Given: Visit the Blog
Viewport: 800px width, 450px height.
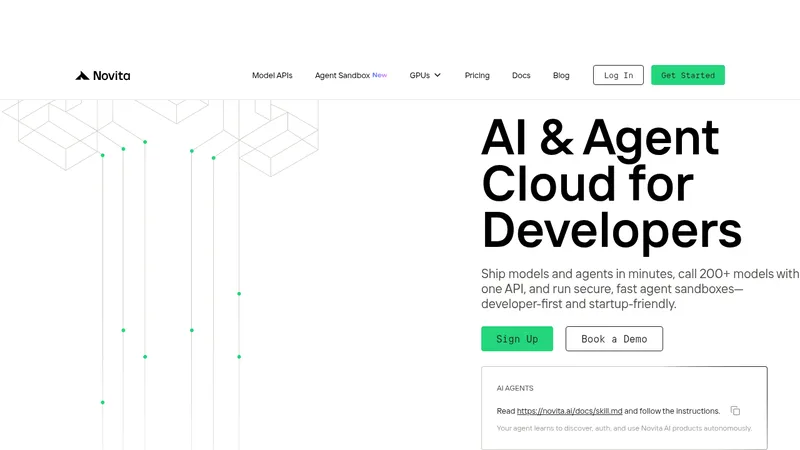Looking at the screenshot, I should point(561,75).
